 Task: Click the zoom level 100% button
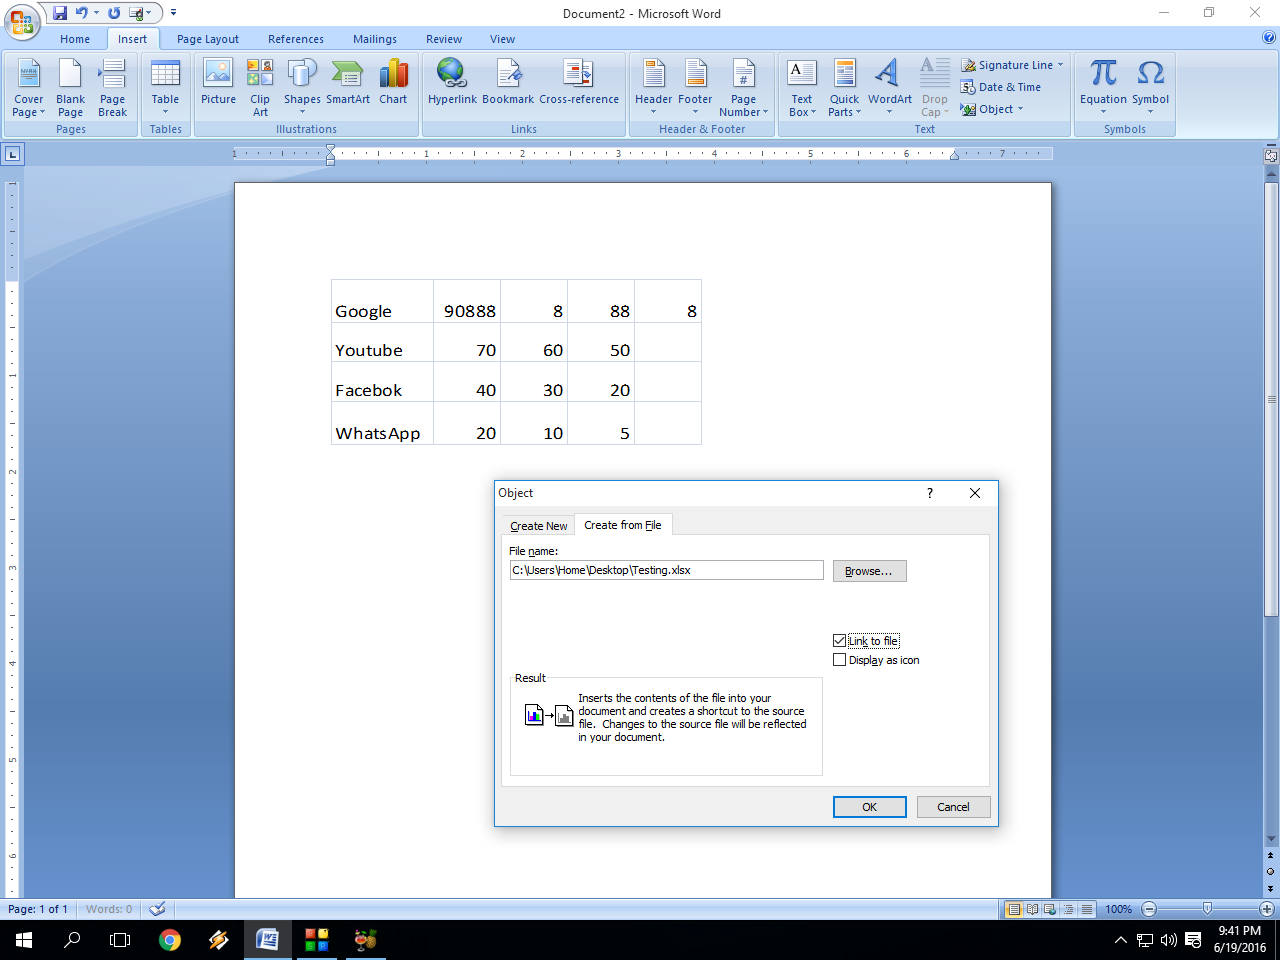[x=1118, y=909]
